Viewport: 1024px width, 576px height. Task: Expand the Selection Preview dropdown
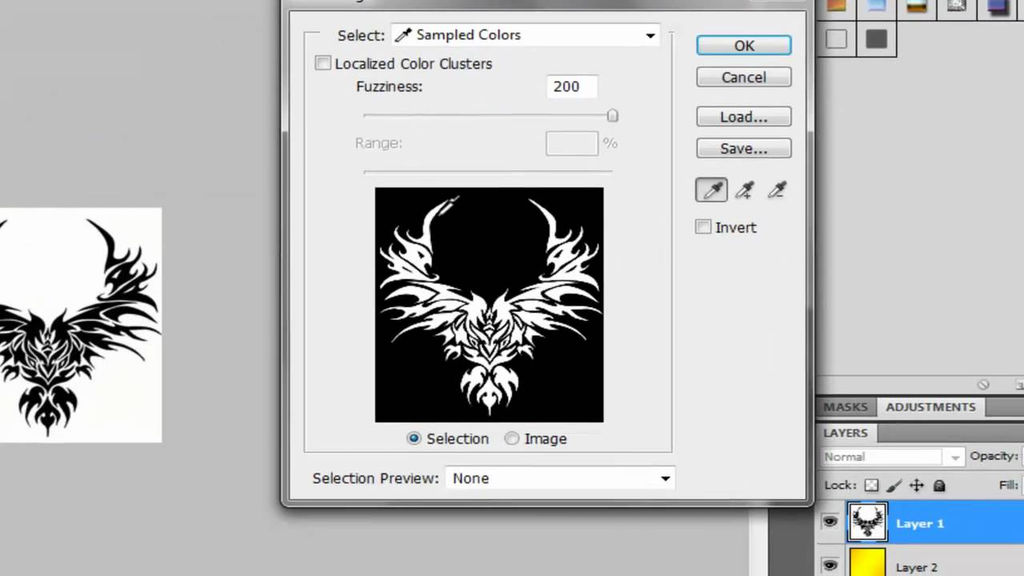click(x=559, y=478)
